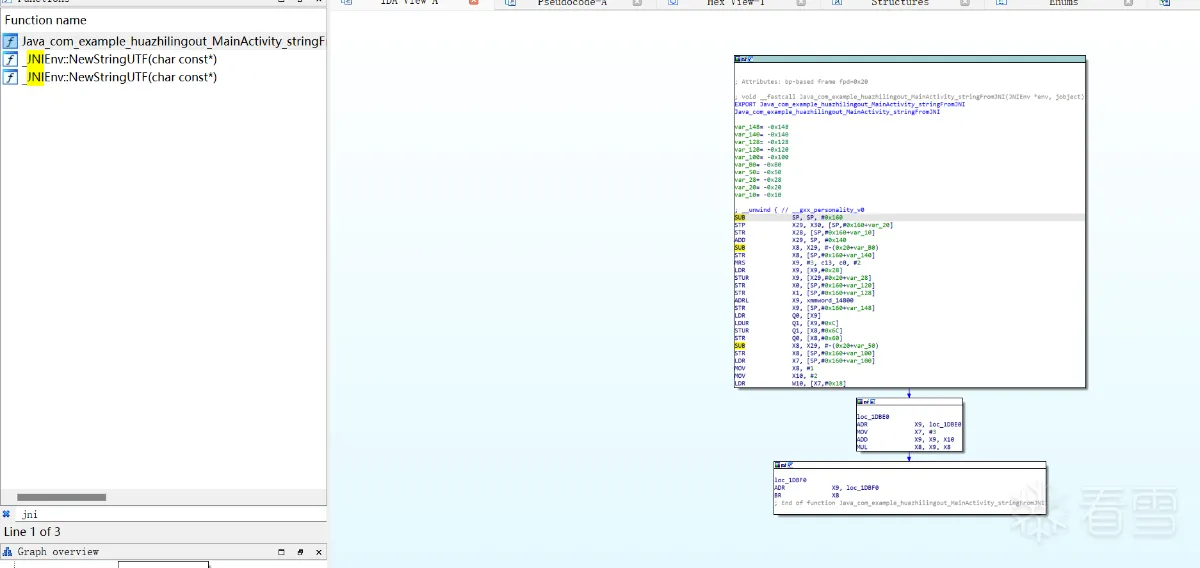The image size is (1200, 568).
Task: Close the IDA View-A tab
Action: pyautogui.click(x=474, y=3)
